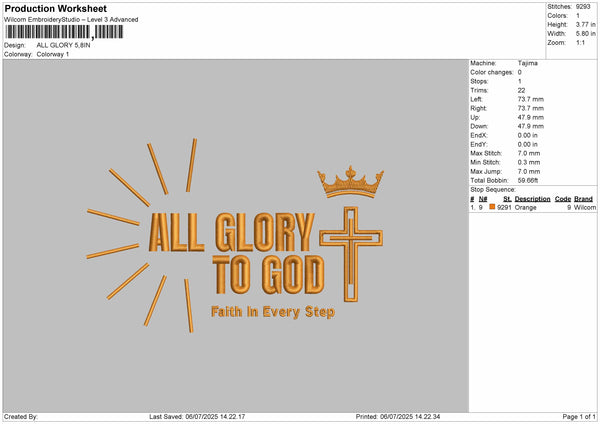This screenshot has height=424, width=600.
Task: Click the N# column header
Action: [x=483, y=199]
